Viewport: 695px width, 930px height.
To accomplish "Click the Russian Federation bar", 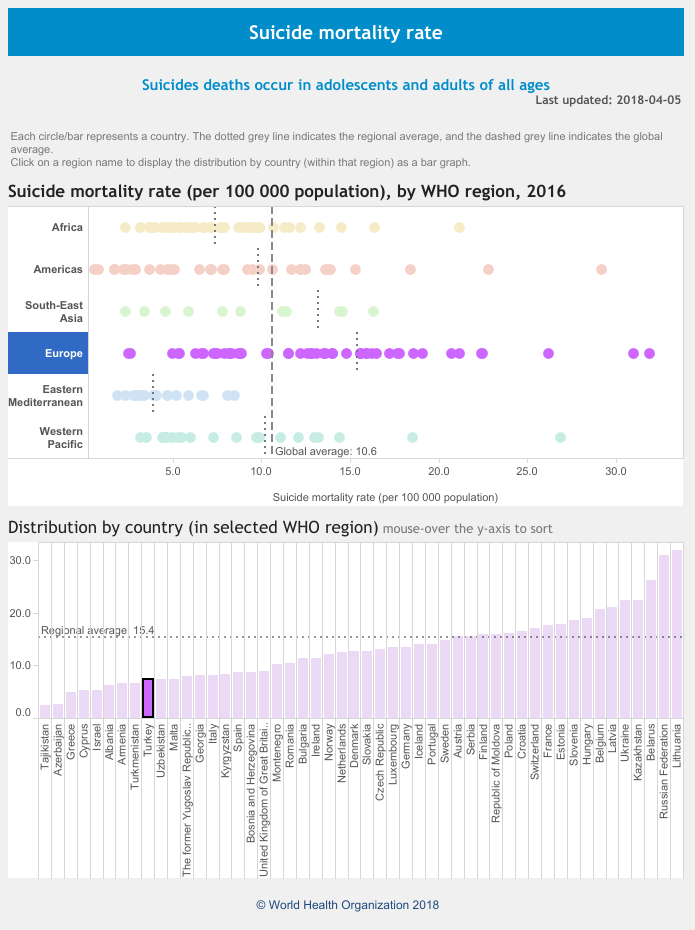I will (x=664, y=636).
